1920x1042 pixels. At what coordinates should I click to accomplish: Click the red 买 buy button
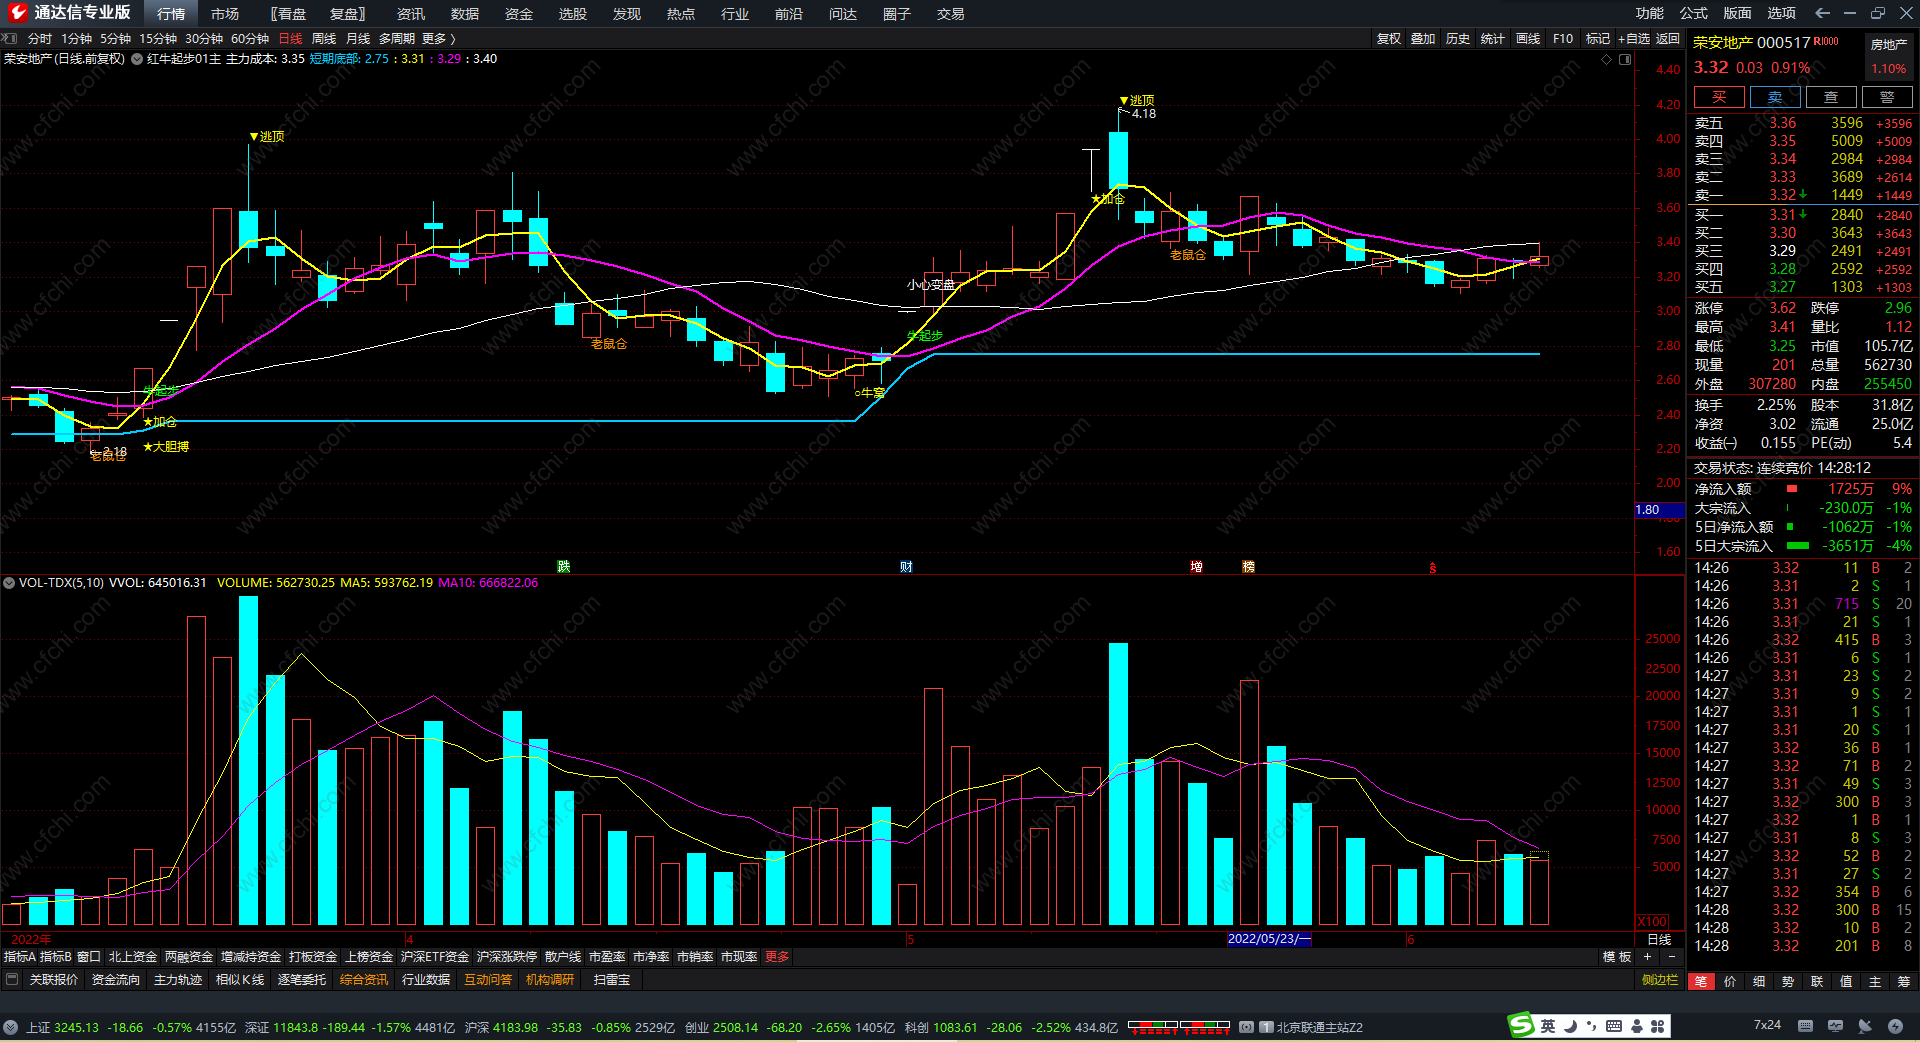[x=1718, y=97]
